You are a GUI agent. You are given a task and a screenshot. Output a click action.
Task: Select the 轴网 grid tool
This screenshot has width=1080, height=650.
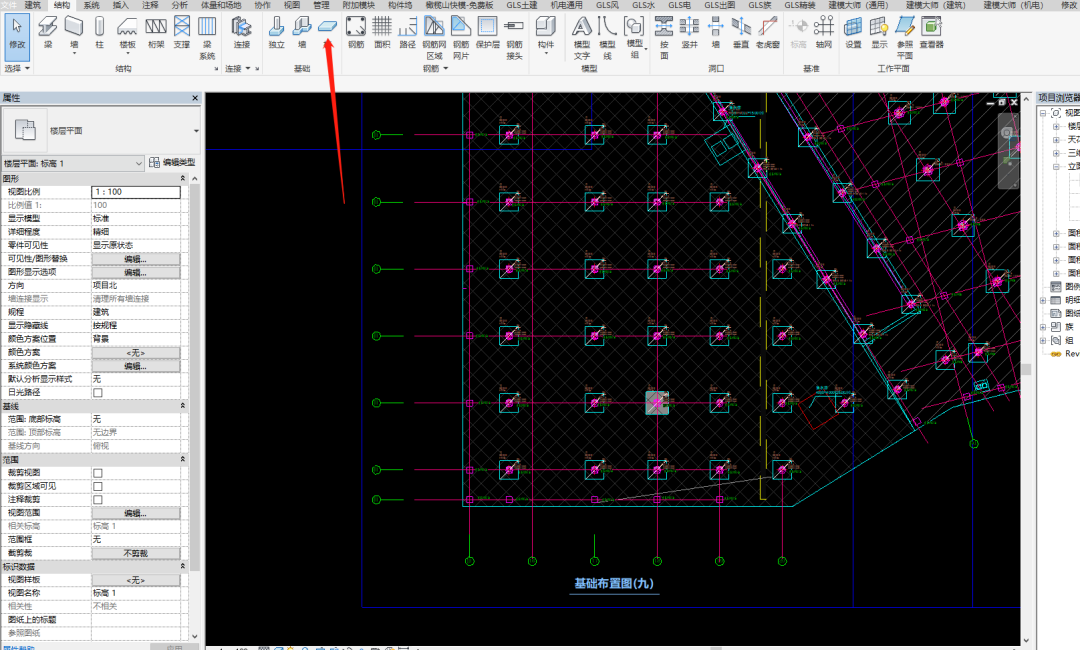point(823,32)
